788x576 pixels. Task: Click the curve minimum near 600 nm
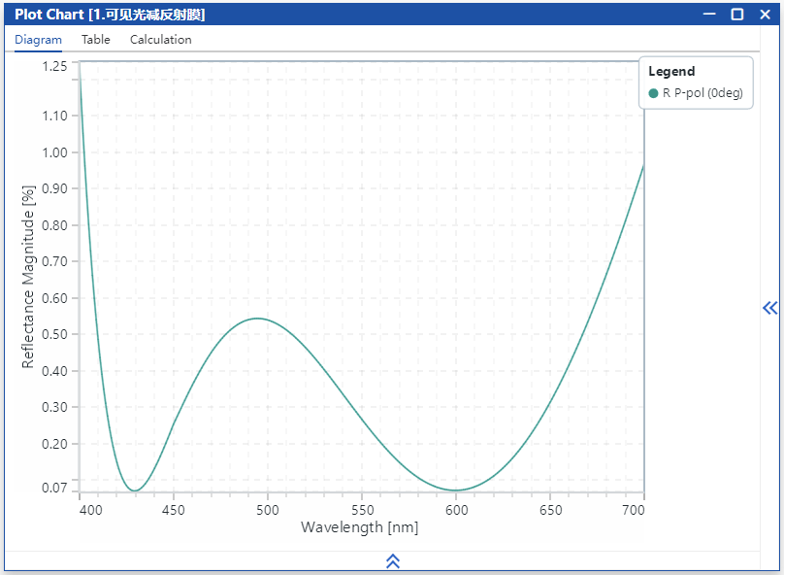coord(457,490)
